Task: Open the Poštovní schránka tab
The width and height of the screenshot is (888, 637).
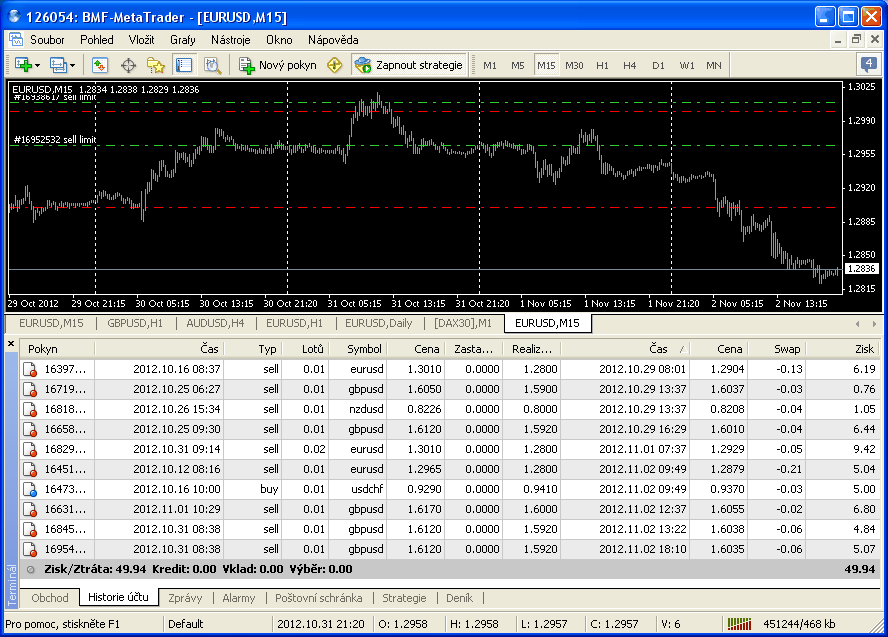Action: point(318,598)
